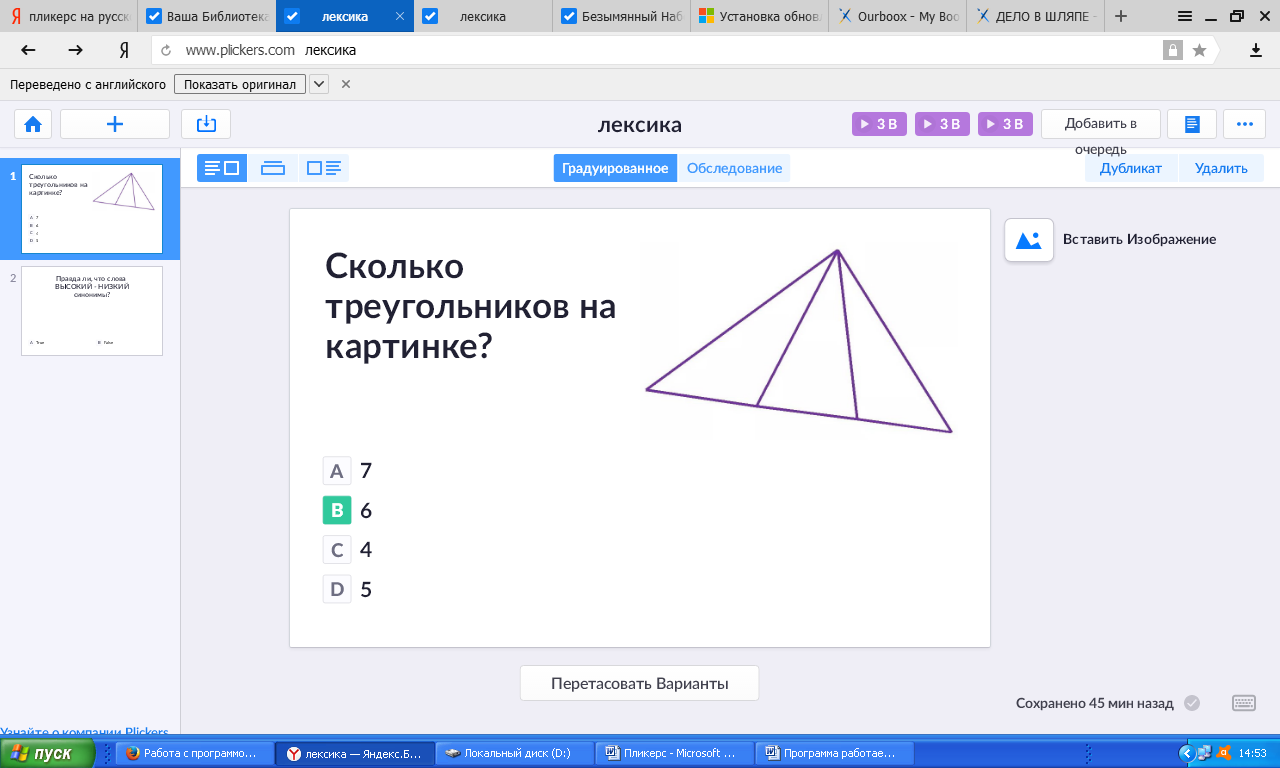Mark answer C as correct
Image resolution: width=1280 pixels, height=768 pixels.
tap(337, 550)
